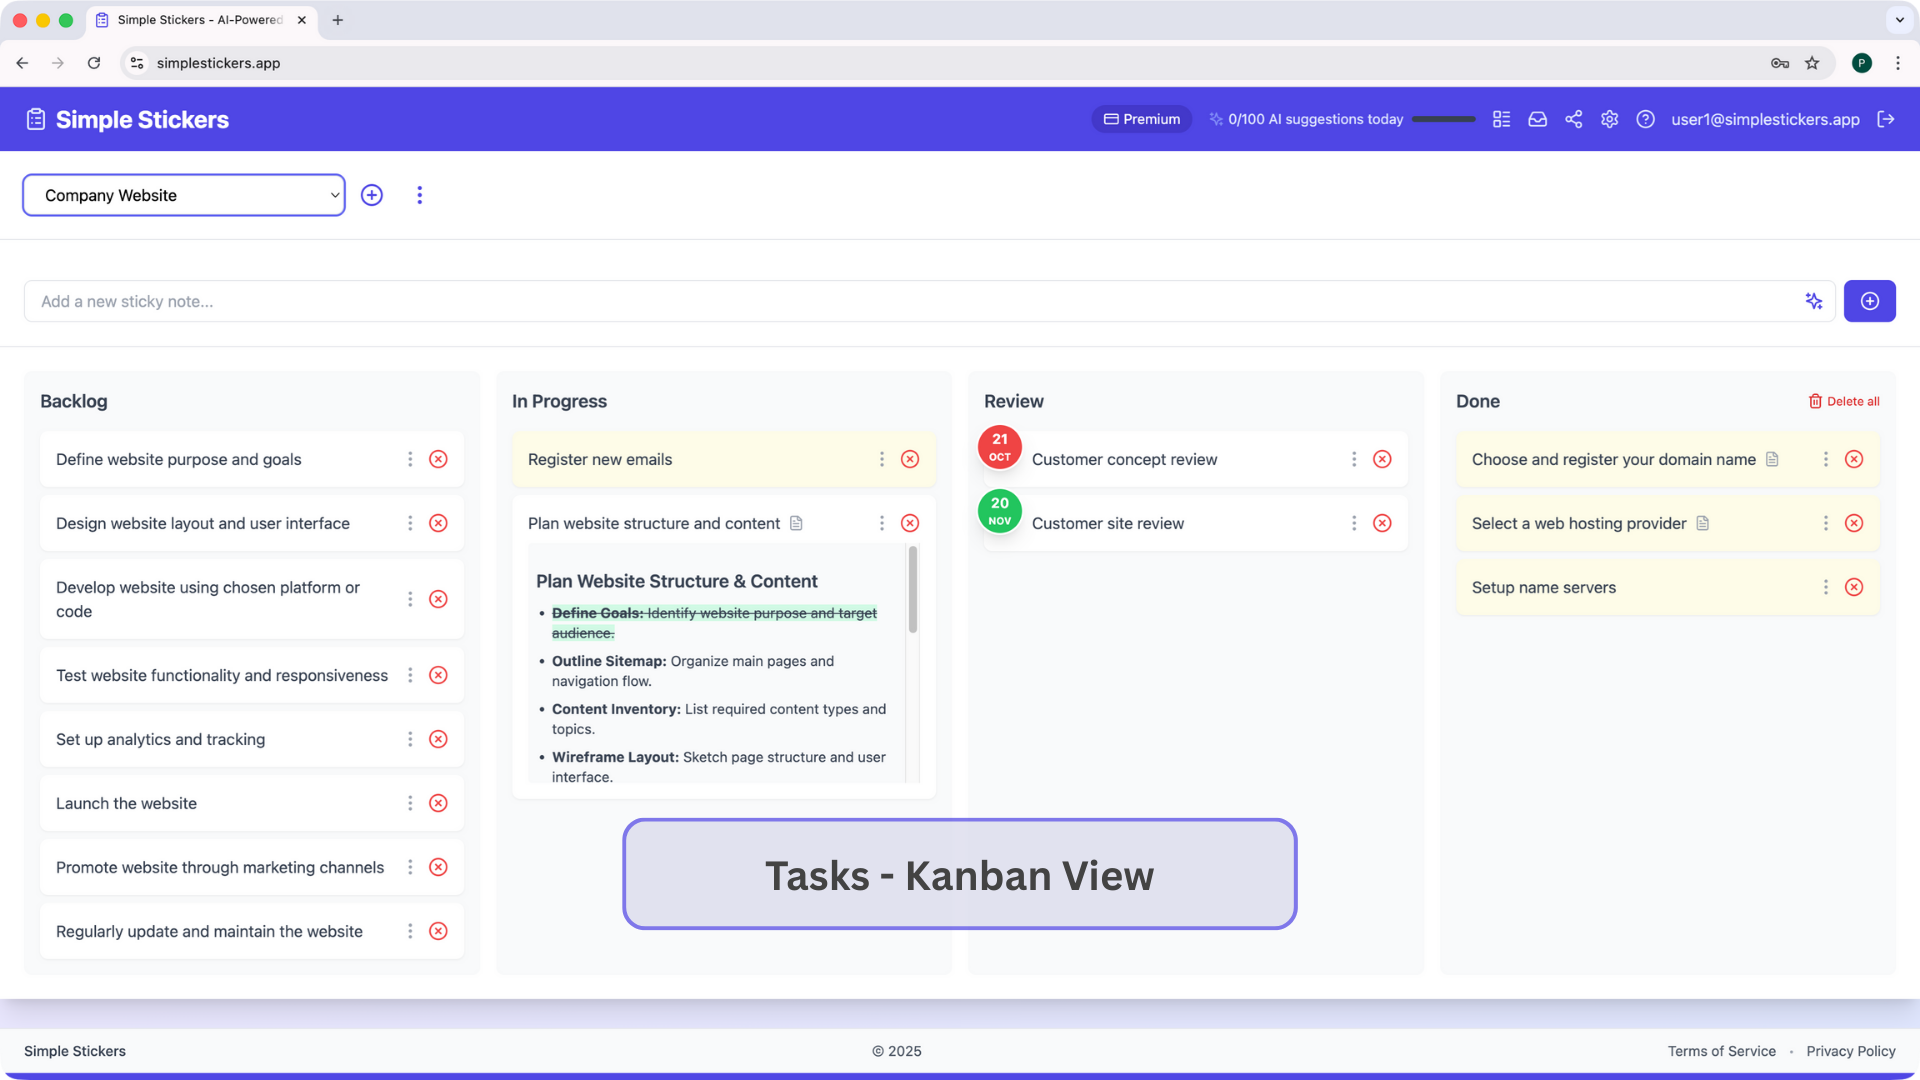Open the settings gear icon
1920x1080 pixels.
pyautogui.click(x=1609, y=119)
